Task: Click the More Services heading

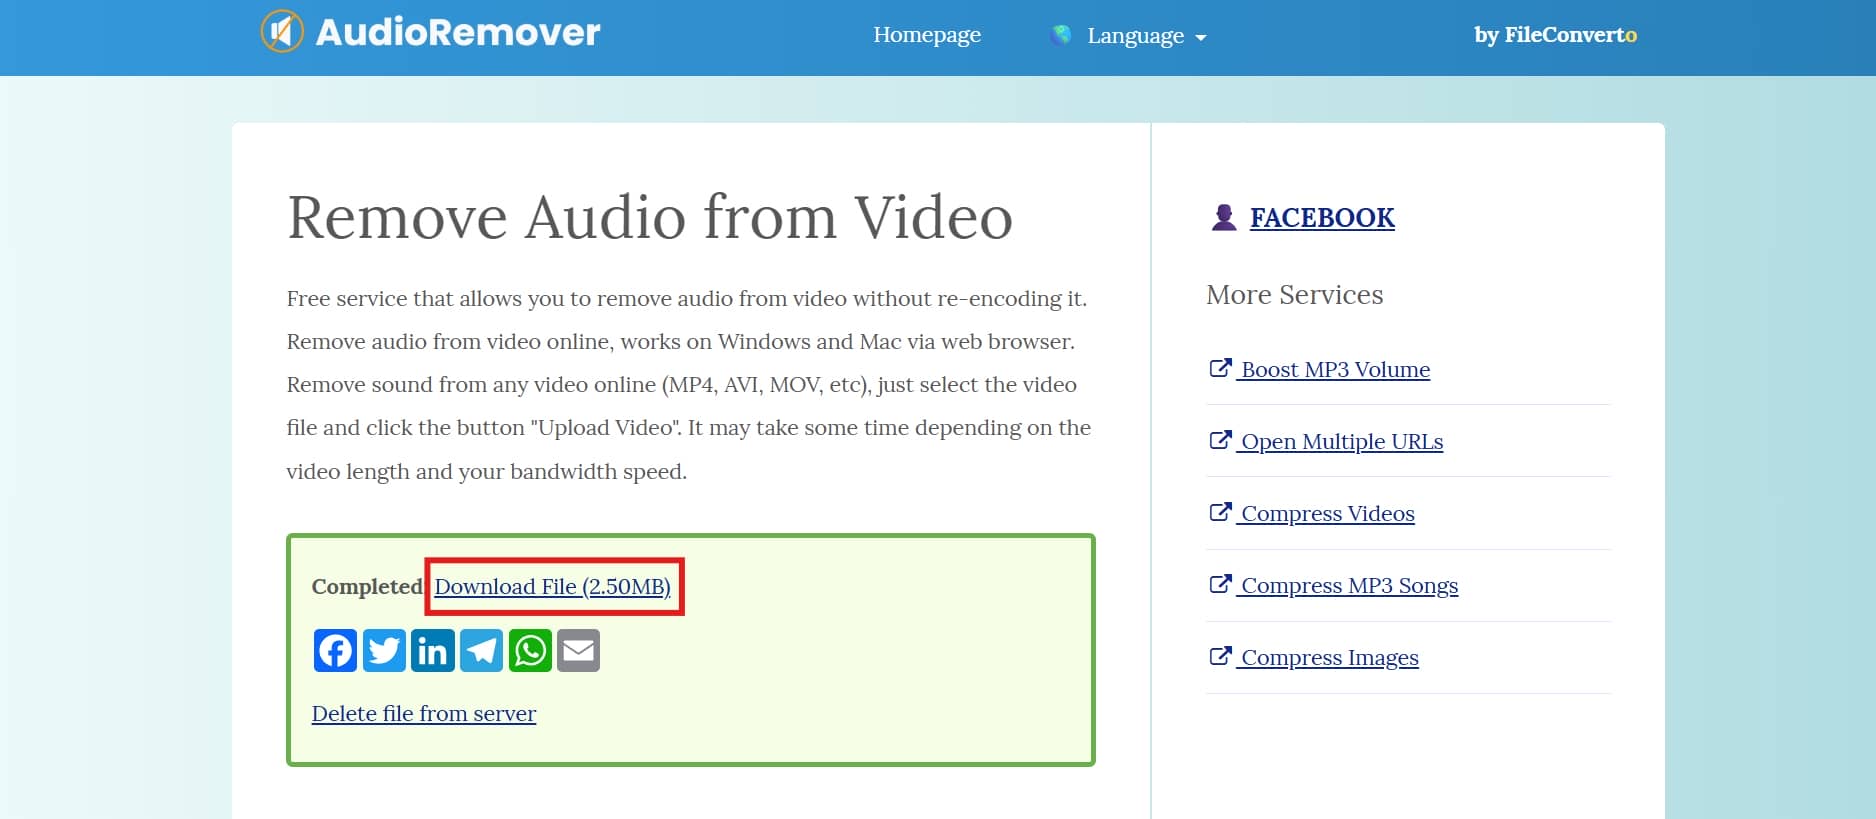Action: (x=1295, y=295)
